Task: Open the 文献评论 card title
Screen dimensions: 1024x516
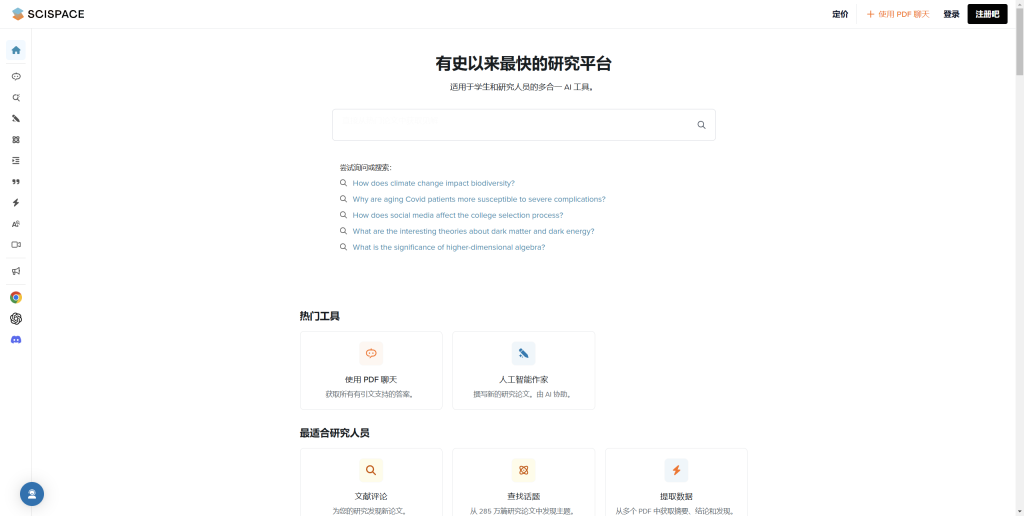Action: tap(371, 496)
